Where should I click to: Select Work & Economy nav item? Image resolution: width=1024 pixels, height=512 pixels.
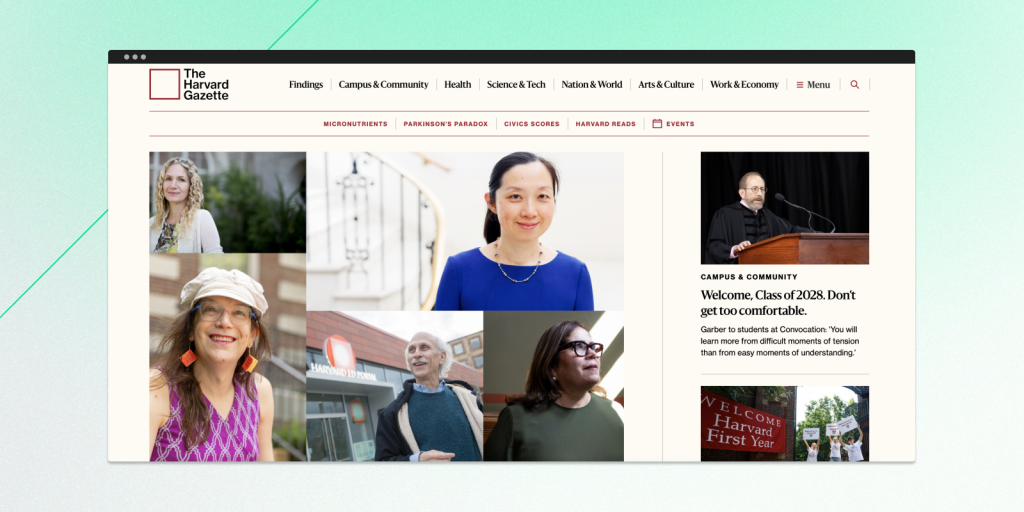pos(744,84)
